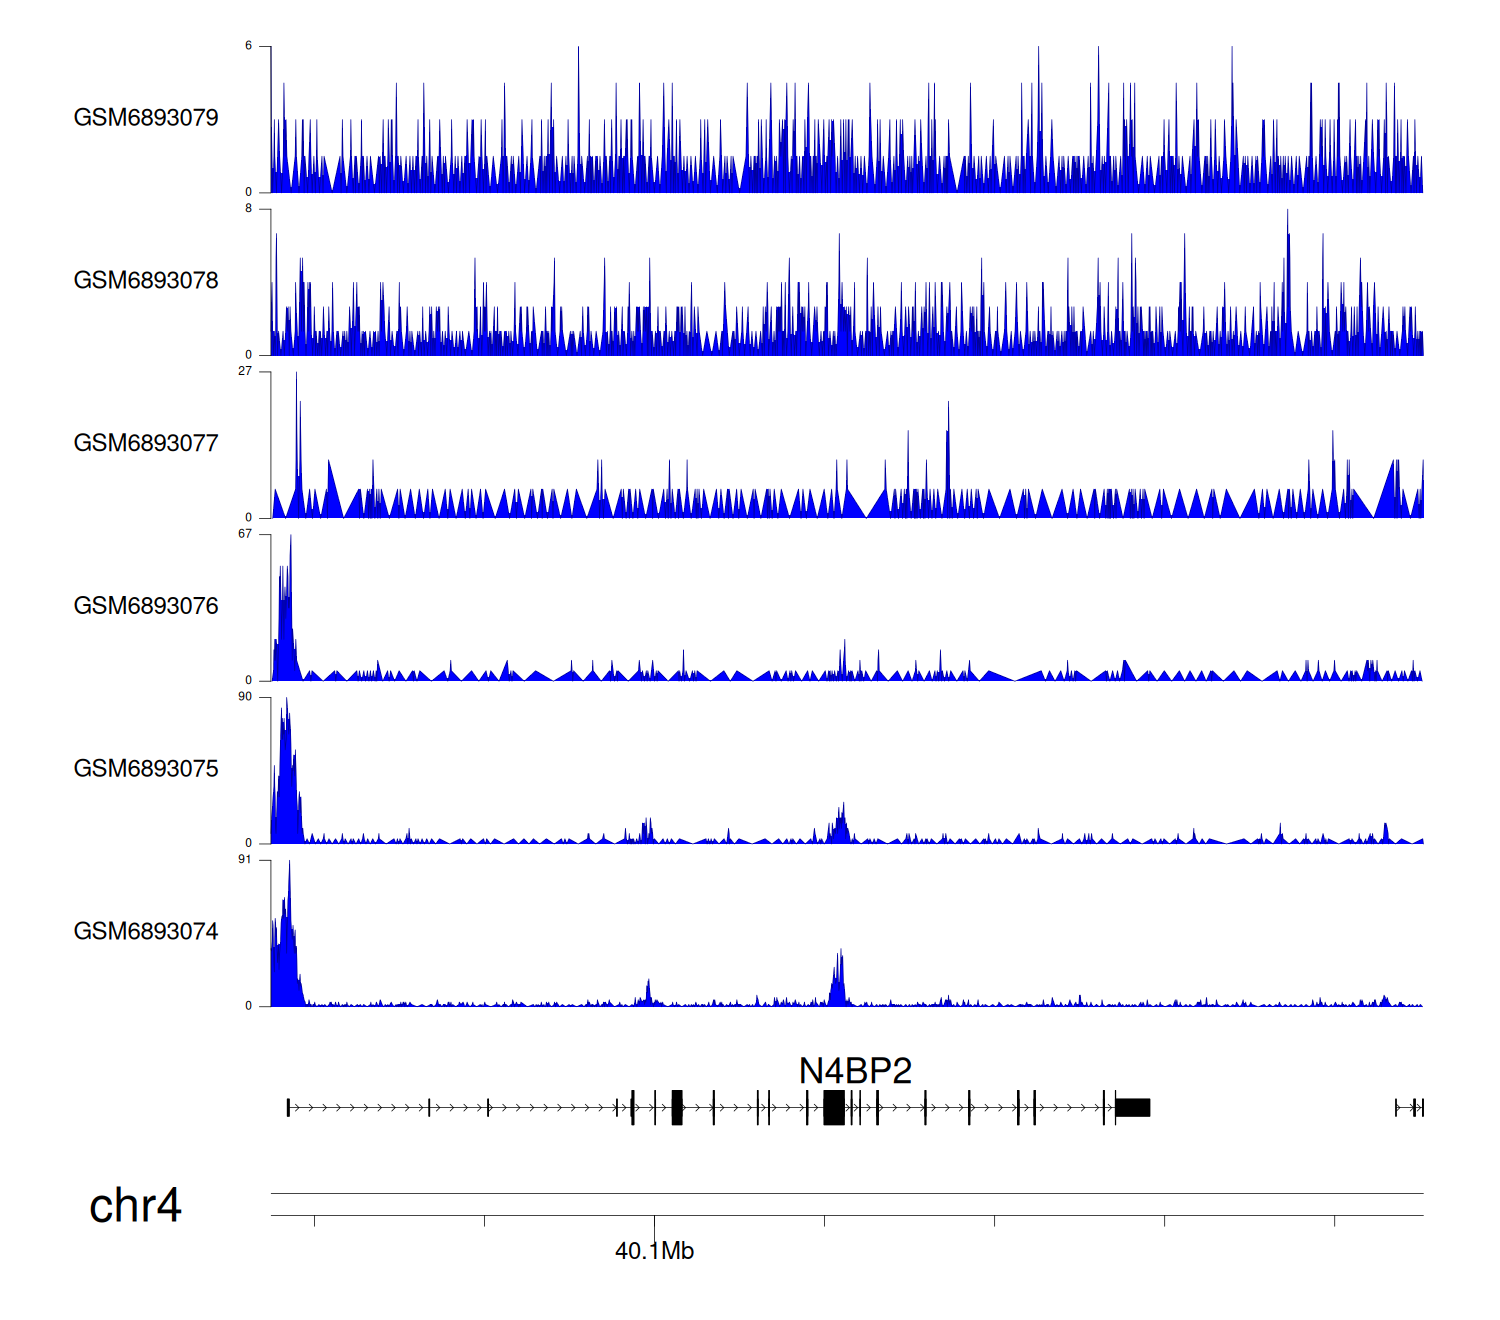
Task: Click the small neighboring gene at far right
Action: [x=1410, y=1108]
